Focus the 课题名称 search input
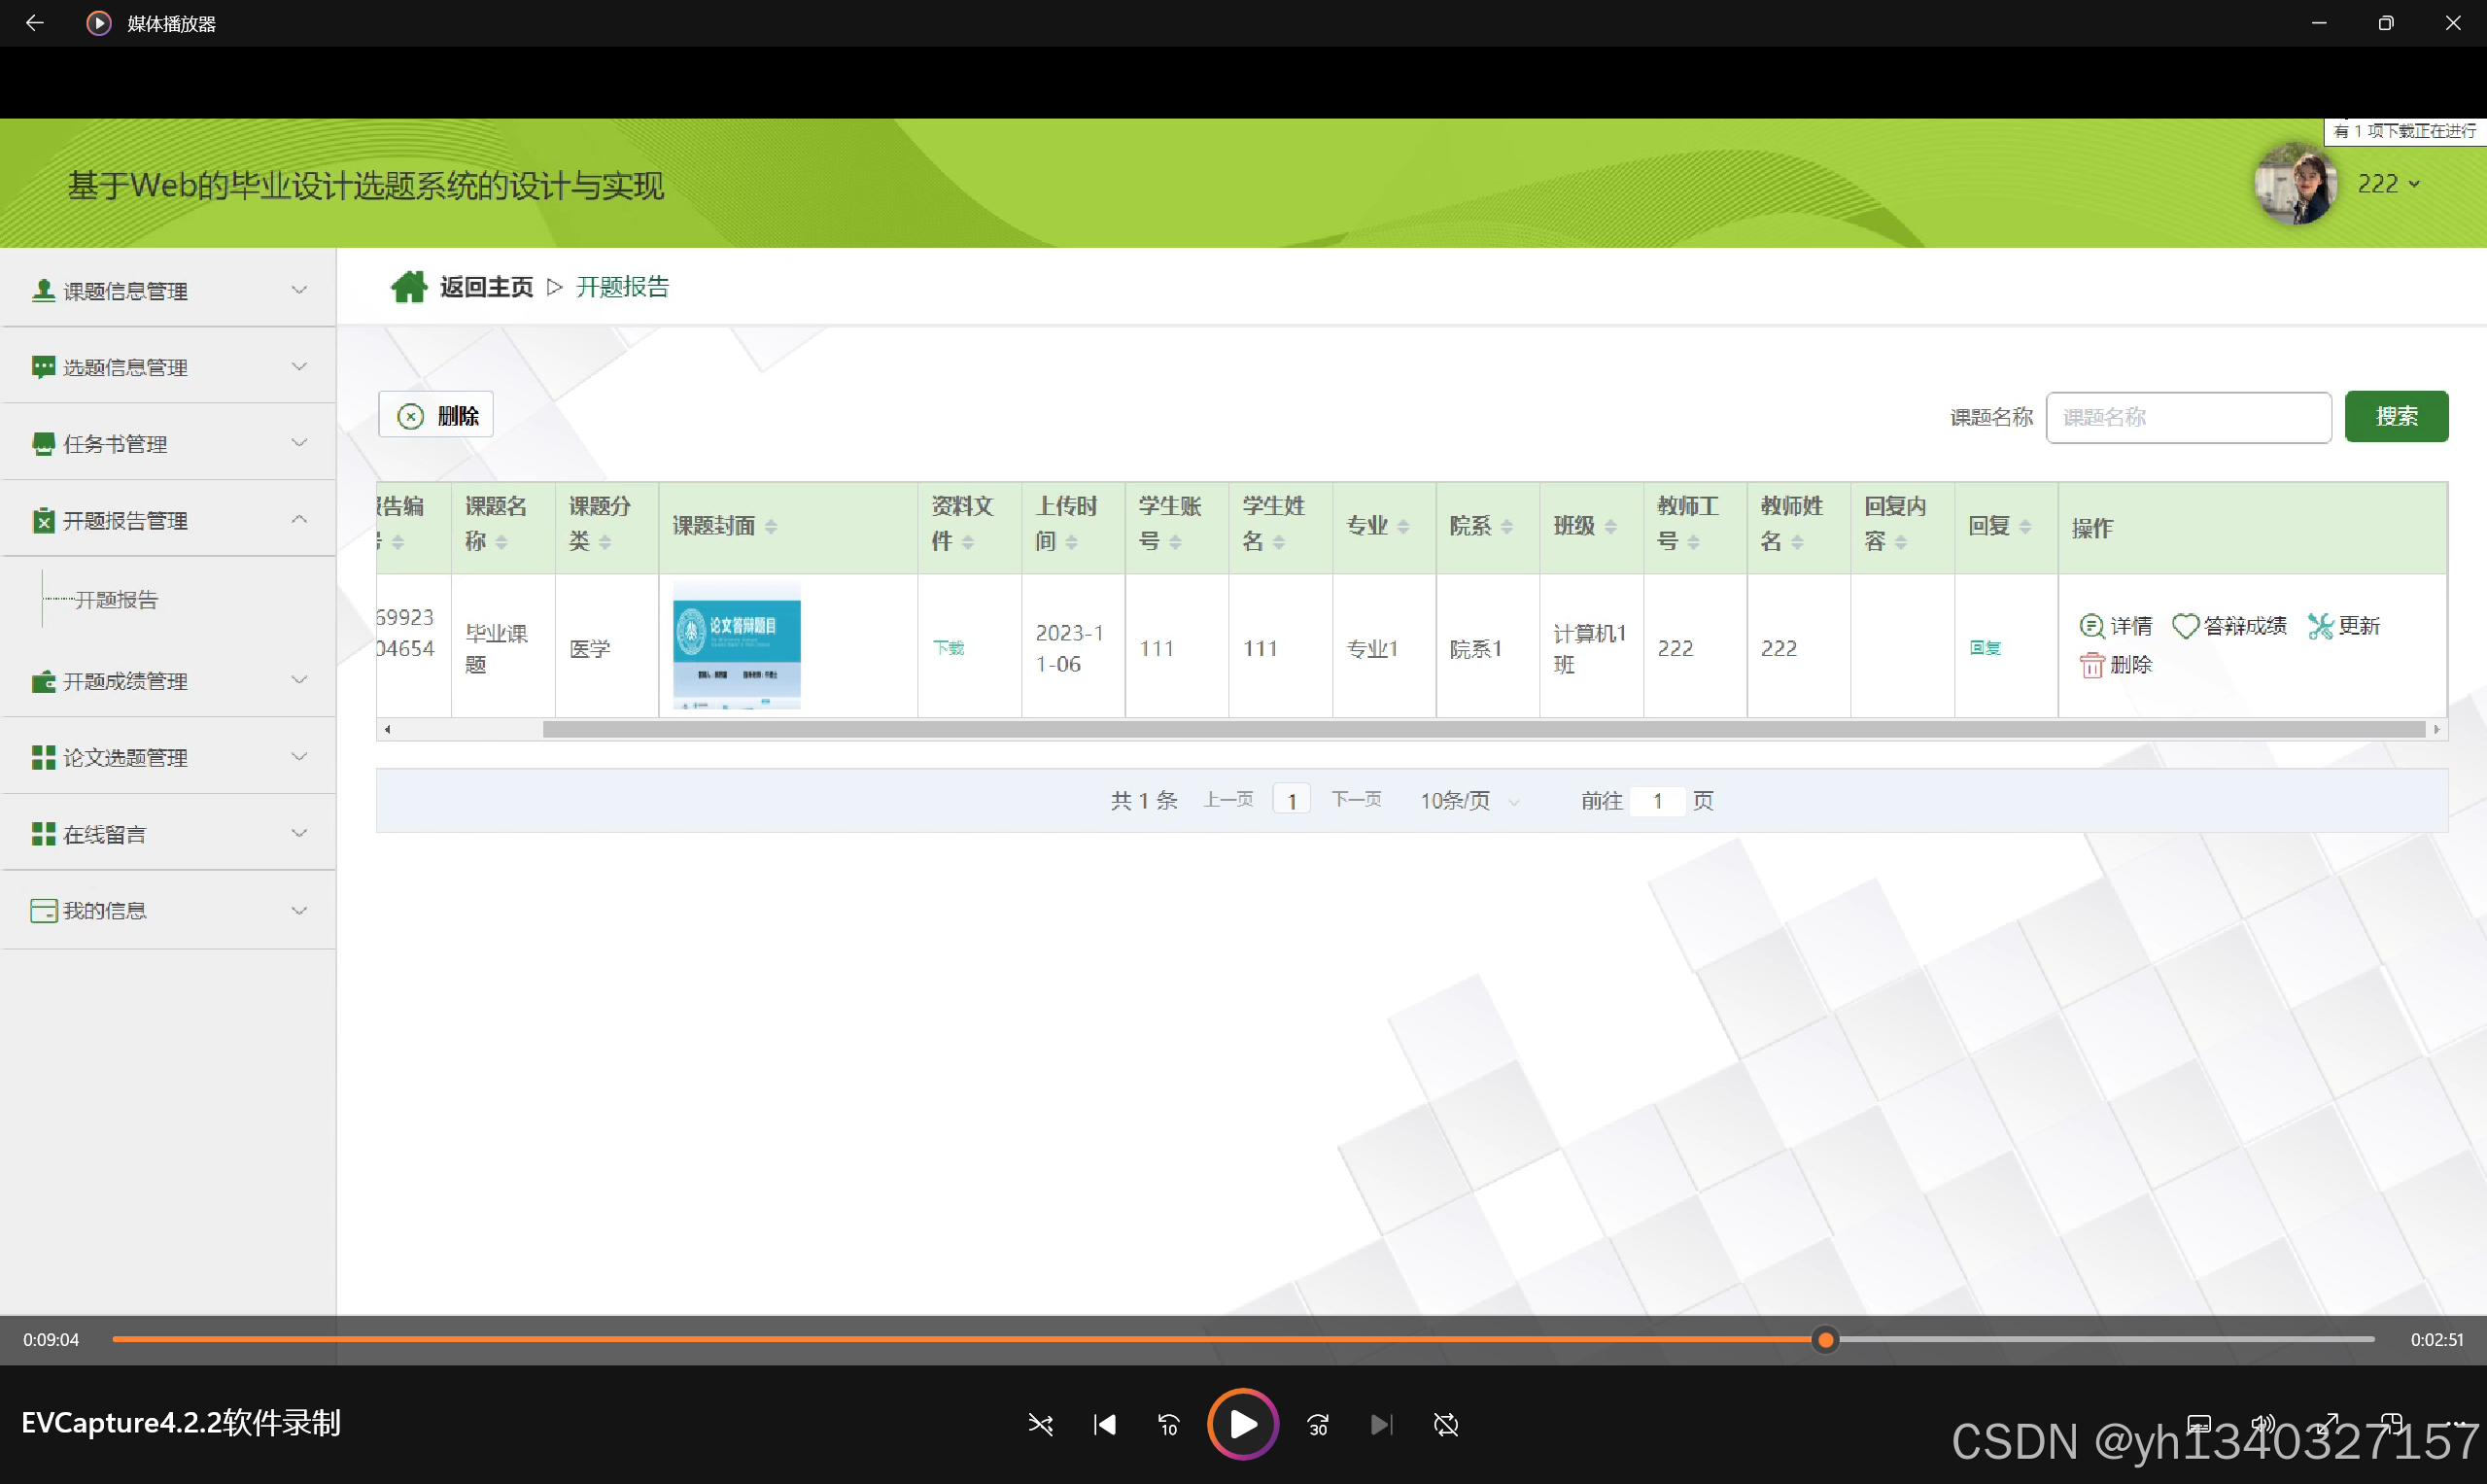This screenshot has height=1484, width=2487. point(2188,417)
